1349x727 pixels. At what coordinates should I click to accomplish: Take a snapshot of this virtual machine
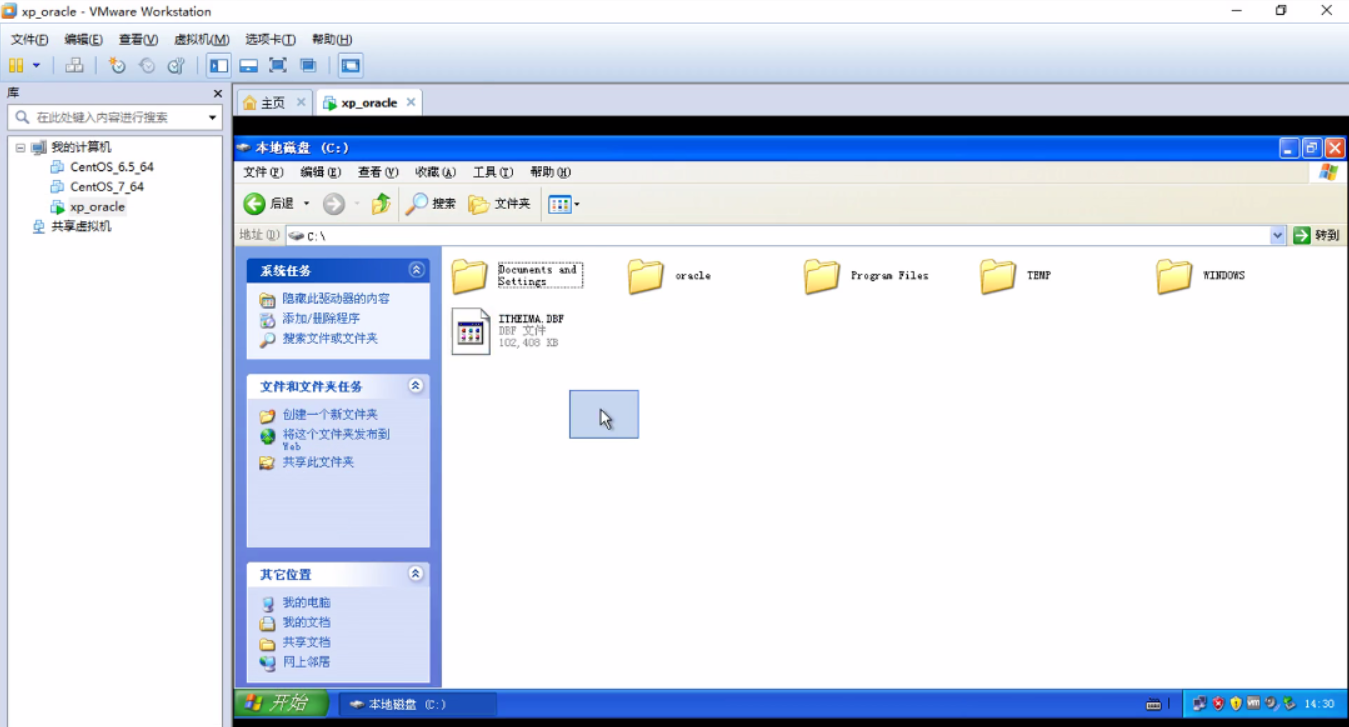pyautogui.click(x=117, y=66)
